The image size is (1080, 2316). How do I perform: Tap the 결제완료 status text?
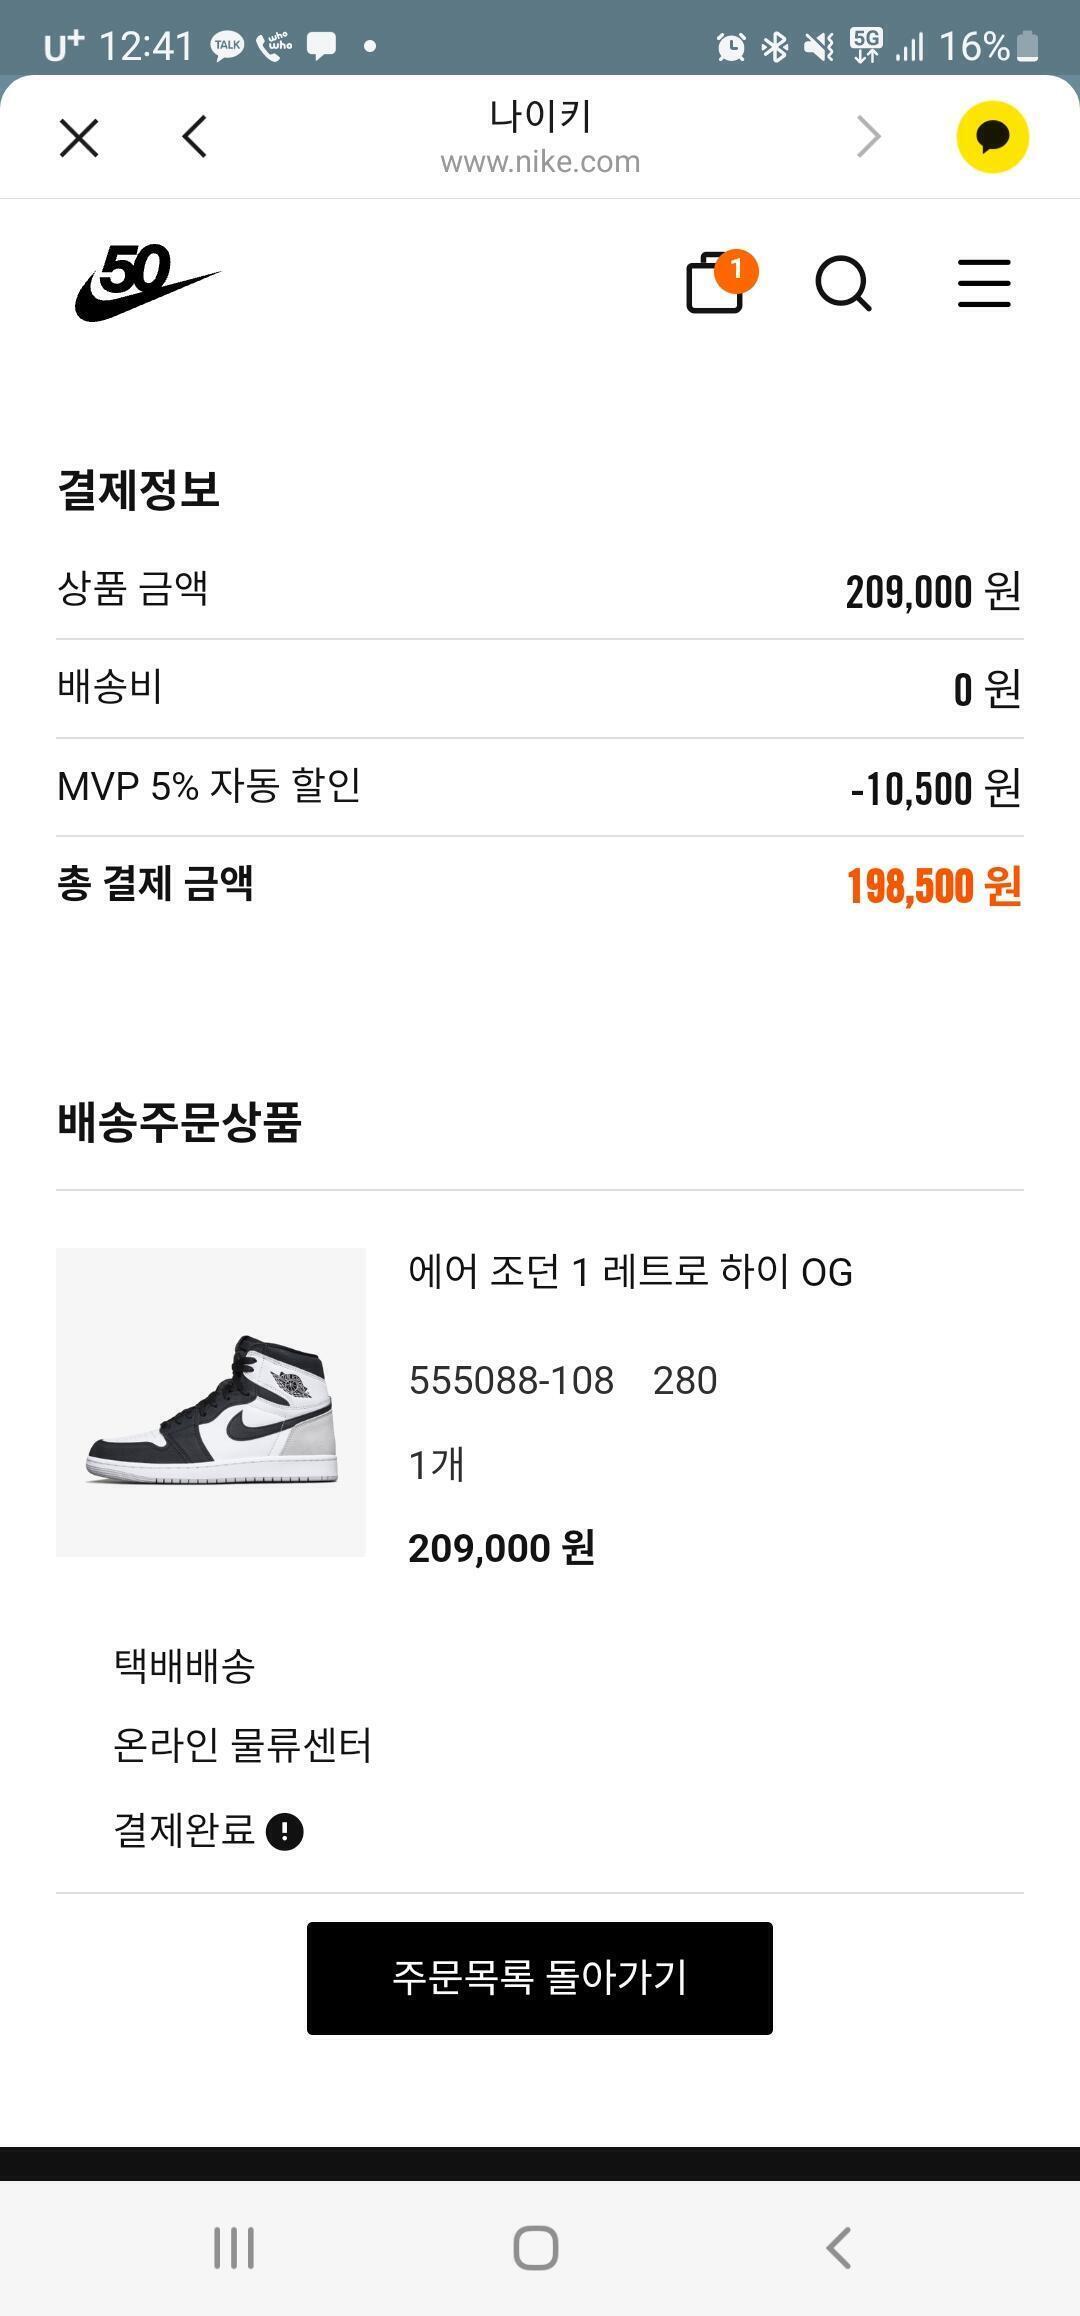coord(185,1831)
